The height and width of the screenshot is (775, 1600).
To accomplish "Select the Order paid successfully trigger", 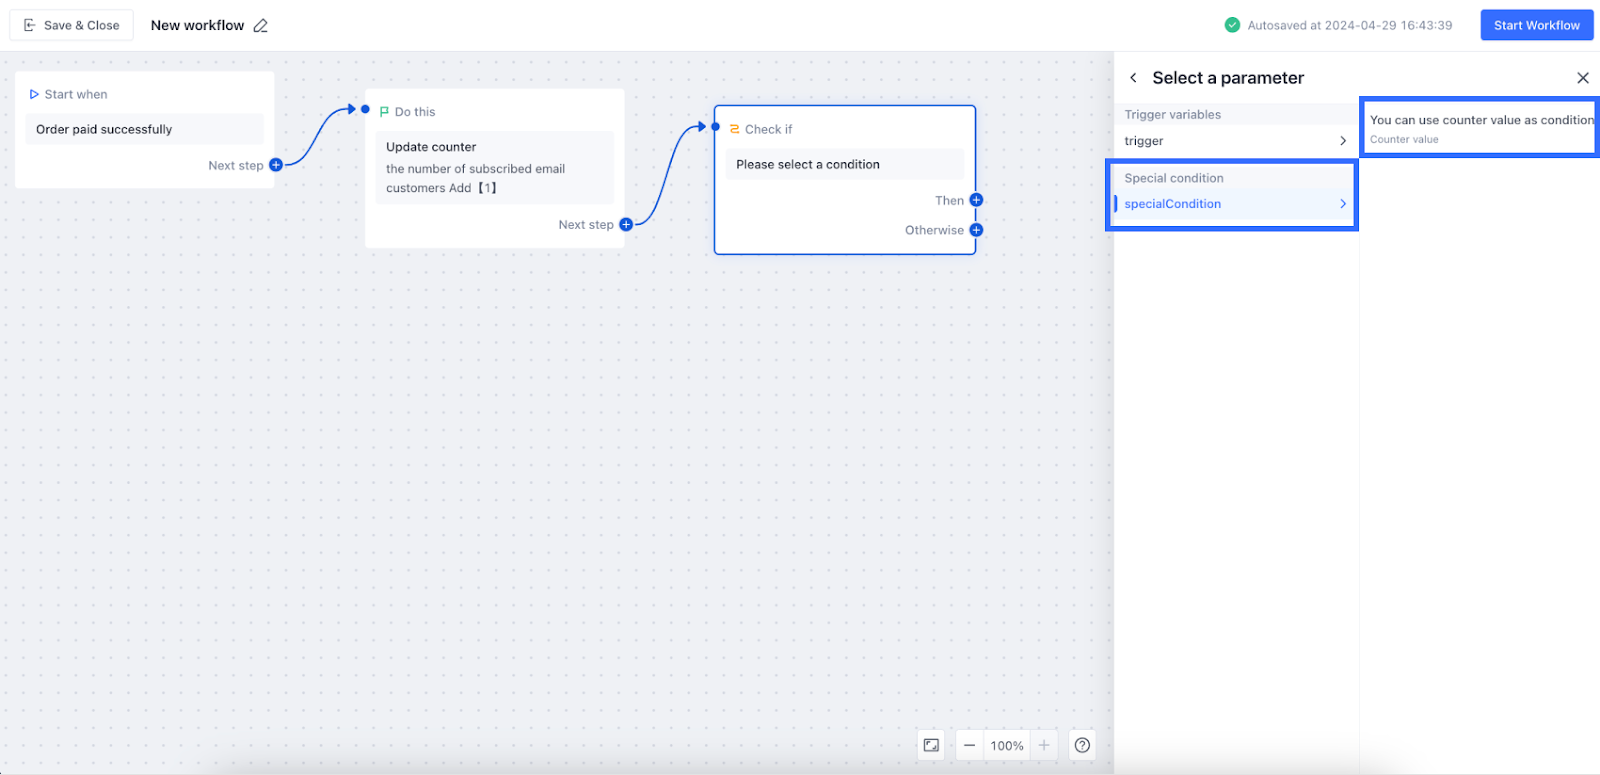I will click(x=144, y=129).
